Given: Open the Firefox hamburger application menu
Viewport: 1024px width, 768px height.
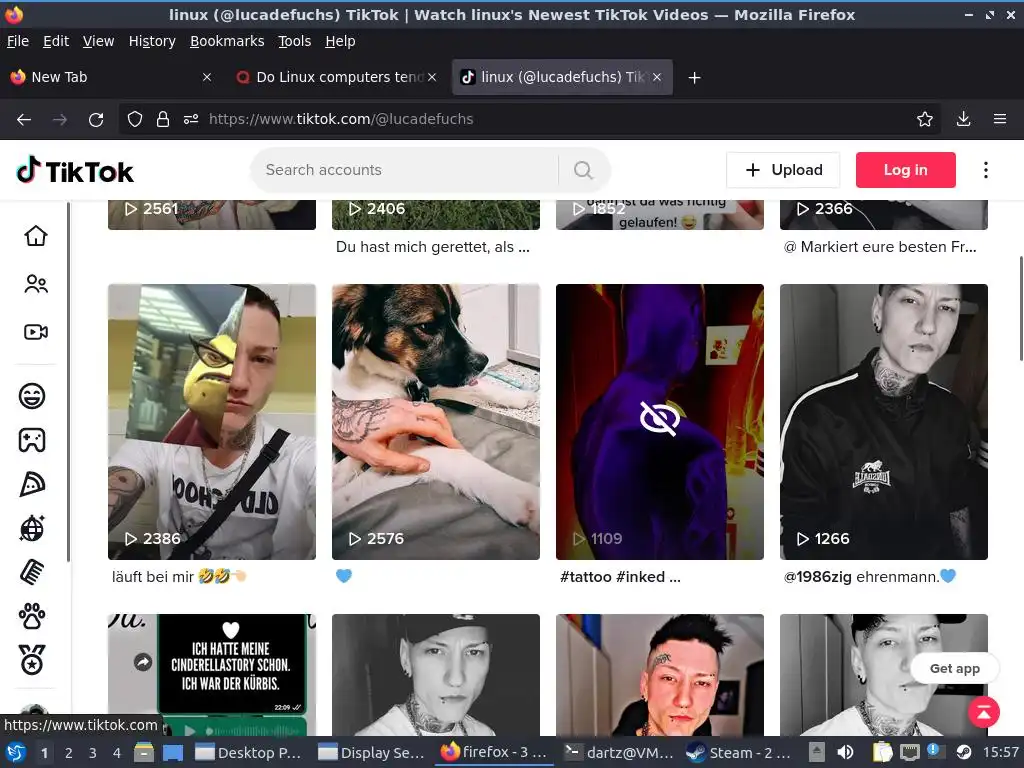Looking at the screenshot, I should coord(1000,119).
